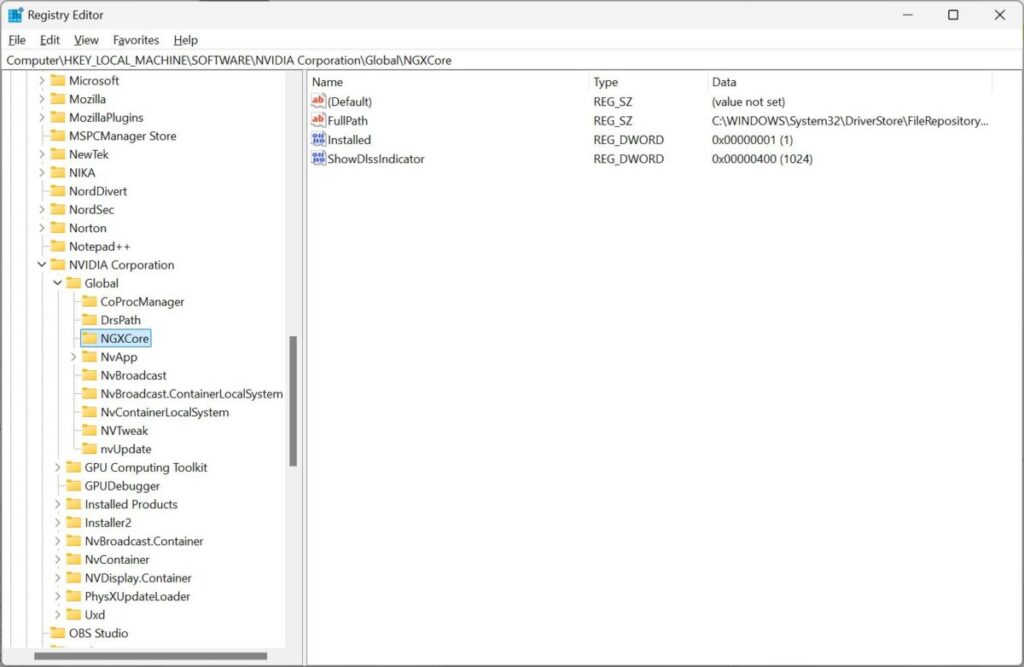
Task: Click the NordDivert folder icon
Action: pyautogui.click(x=58, y=191)
